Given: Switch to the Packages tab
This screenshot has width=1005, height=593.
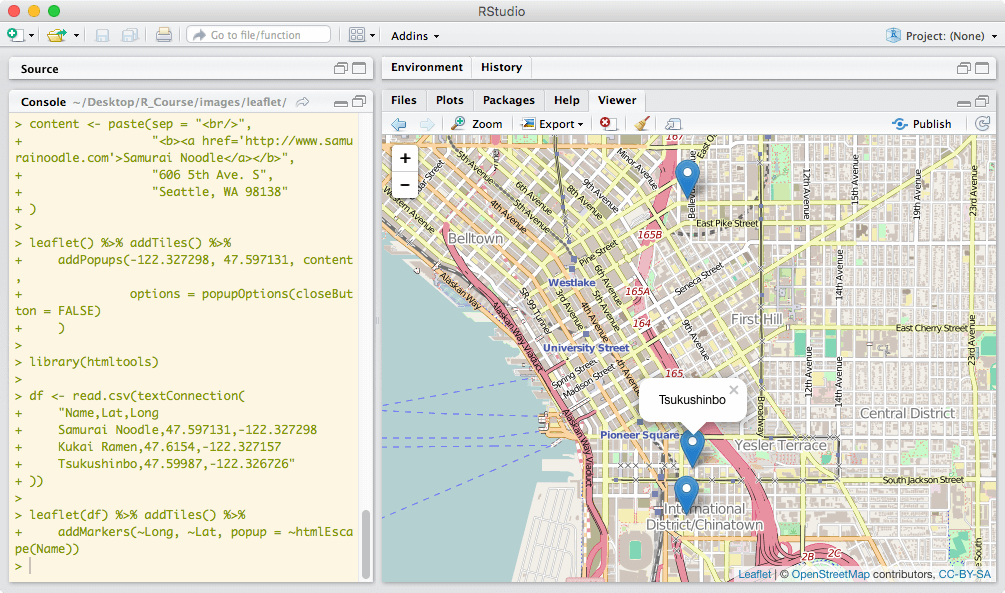Looking at the screenshot, I should tap(508, 100).
